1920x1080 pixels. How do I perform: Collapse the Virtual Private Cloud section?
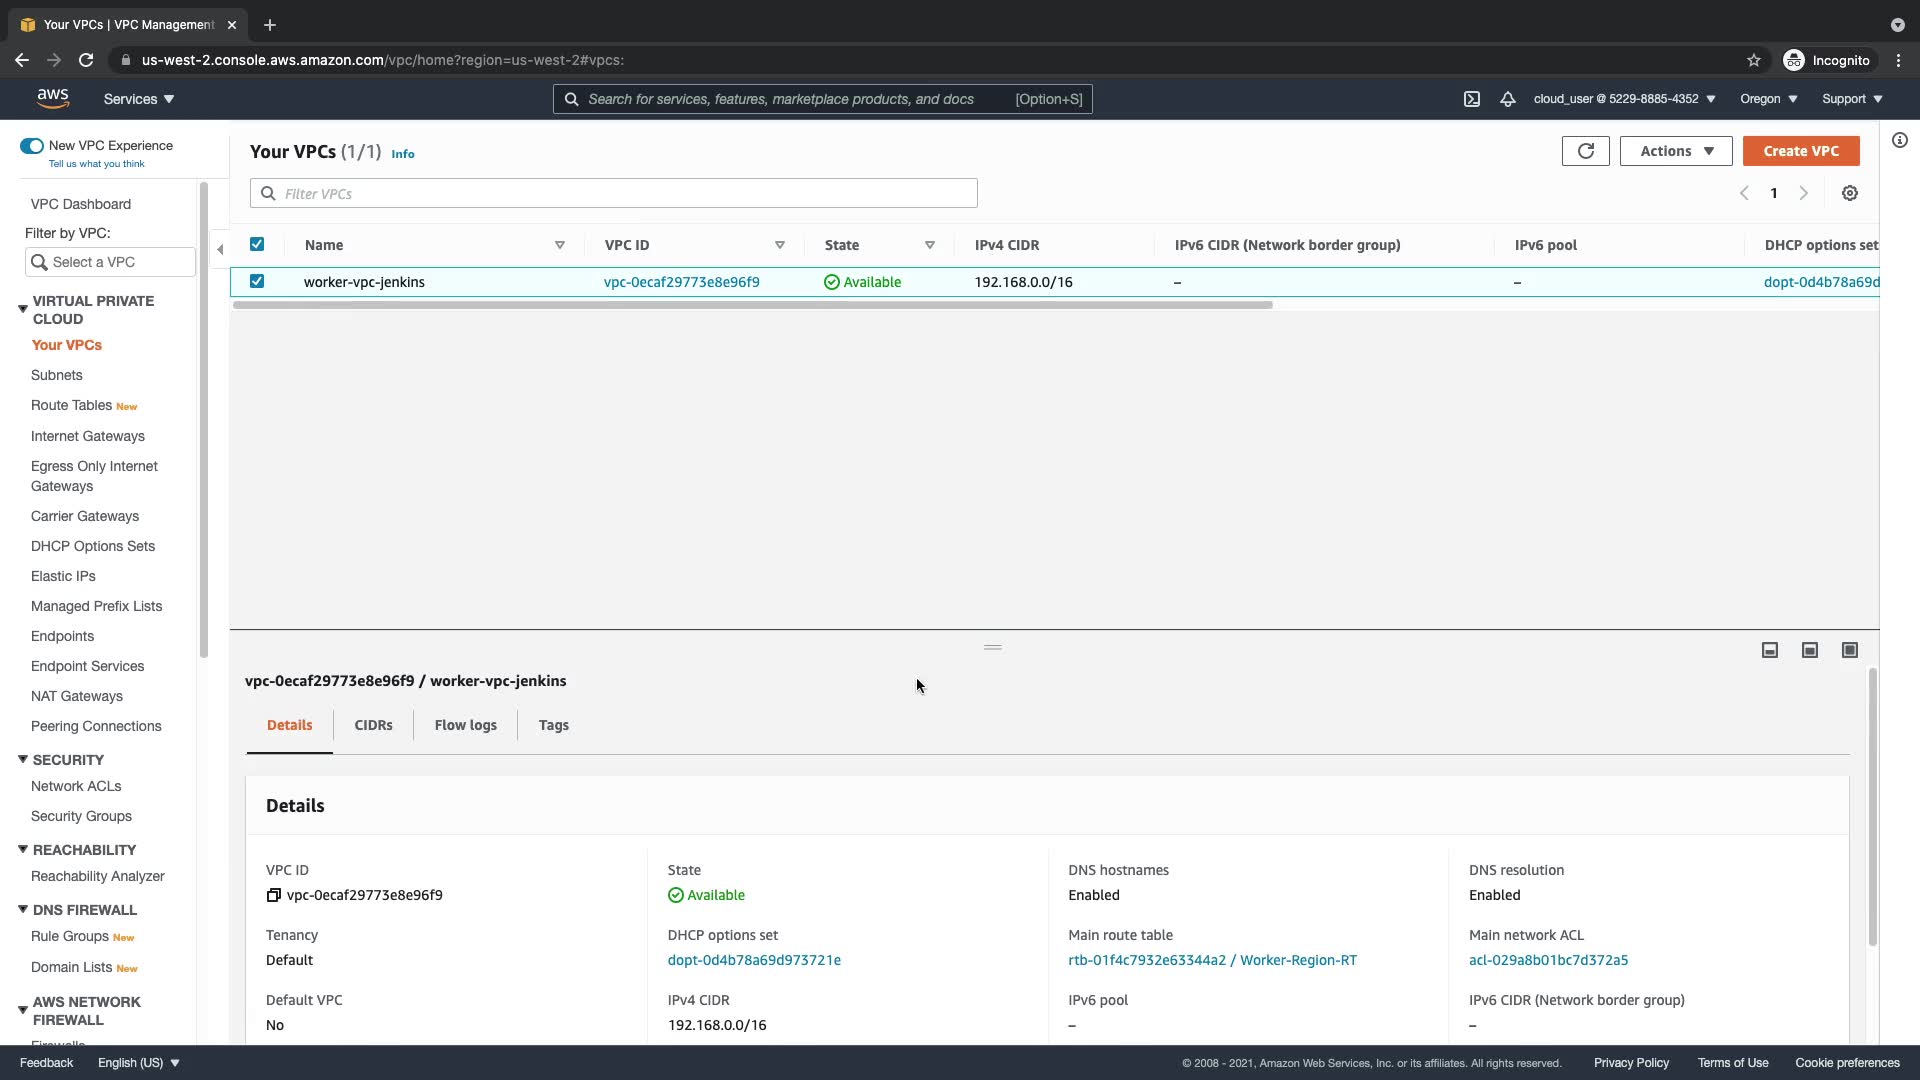[22, 309]
